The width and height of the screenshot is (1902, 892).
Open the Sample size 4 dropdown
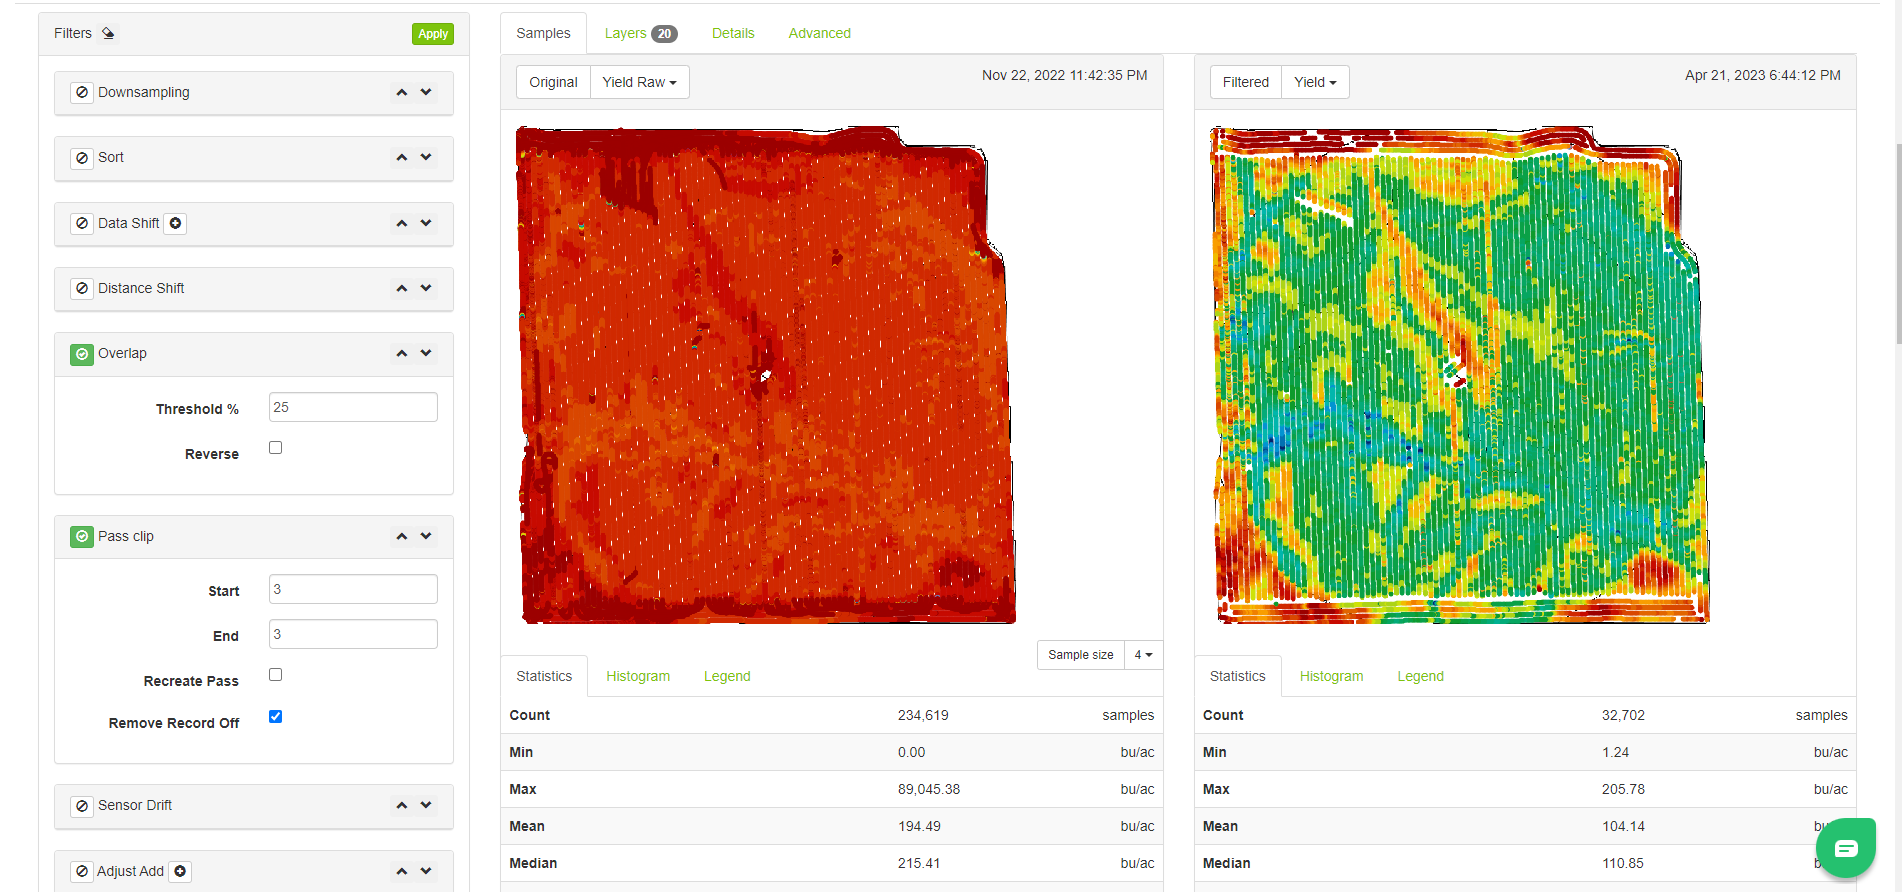[1143, 655]
